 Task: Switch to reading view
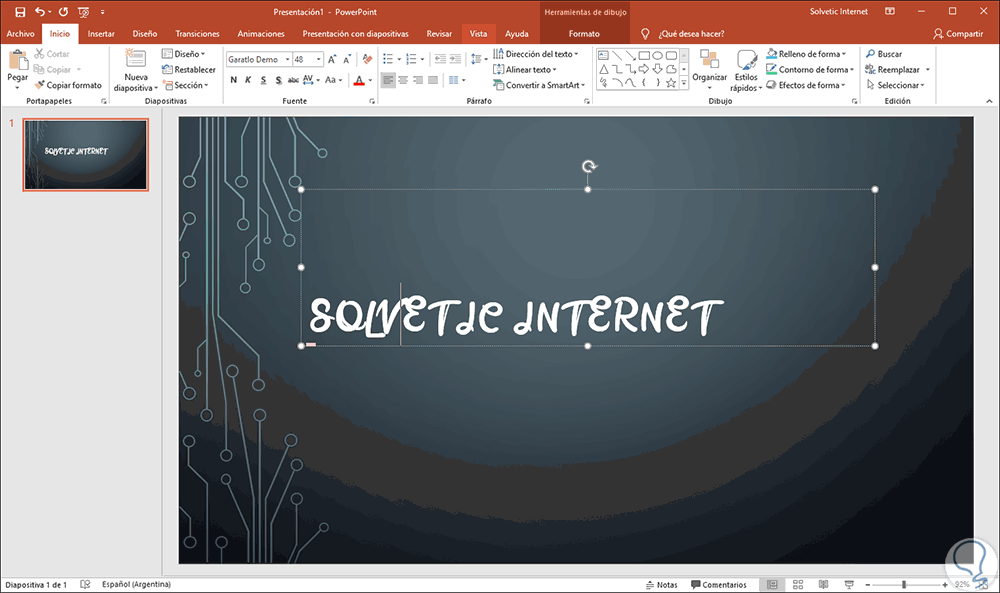pos(823,584)
